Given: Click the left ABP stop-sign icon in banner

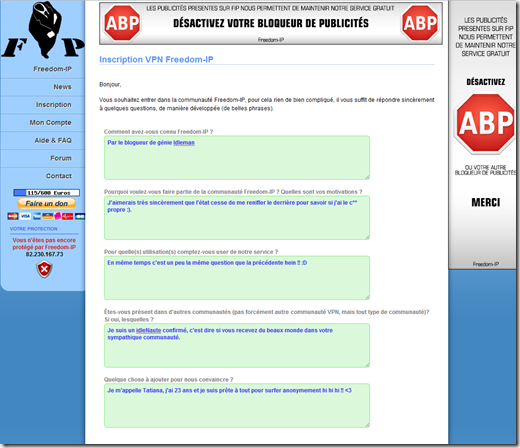Looking at the screenshot, I should click(x=122, y=23).
